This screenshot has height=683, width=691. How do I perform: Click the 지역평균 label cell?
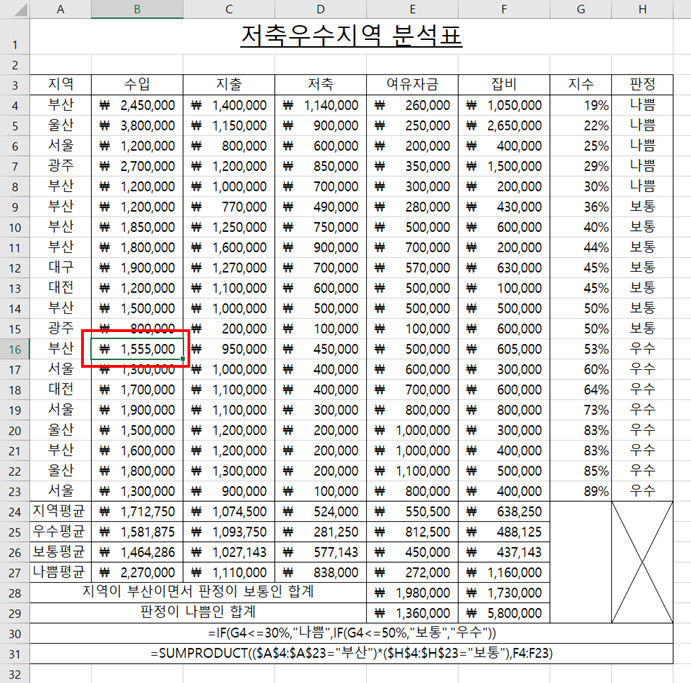click(60, 510)
